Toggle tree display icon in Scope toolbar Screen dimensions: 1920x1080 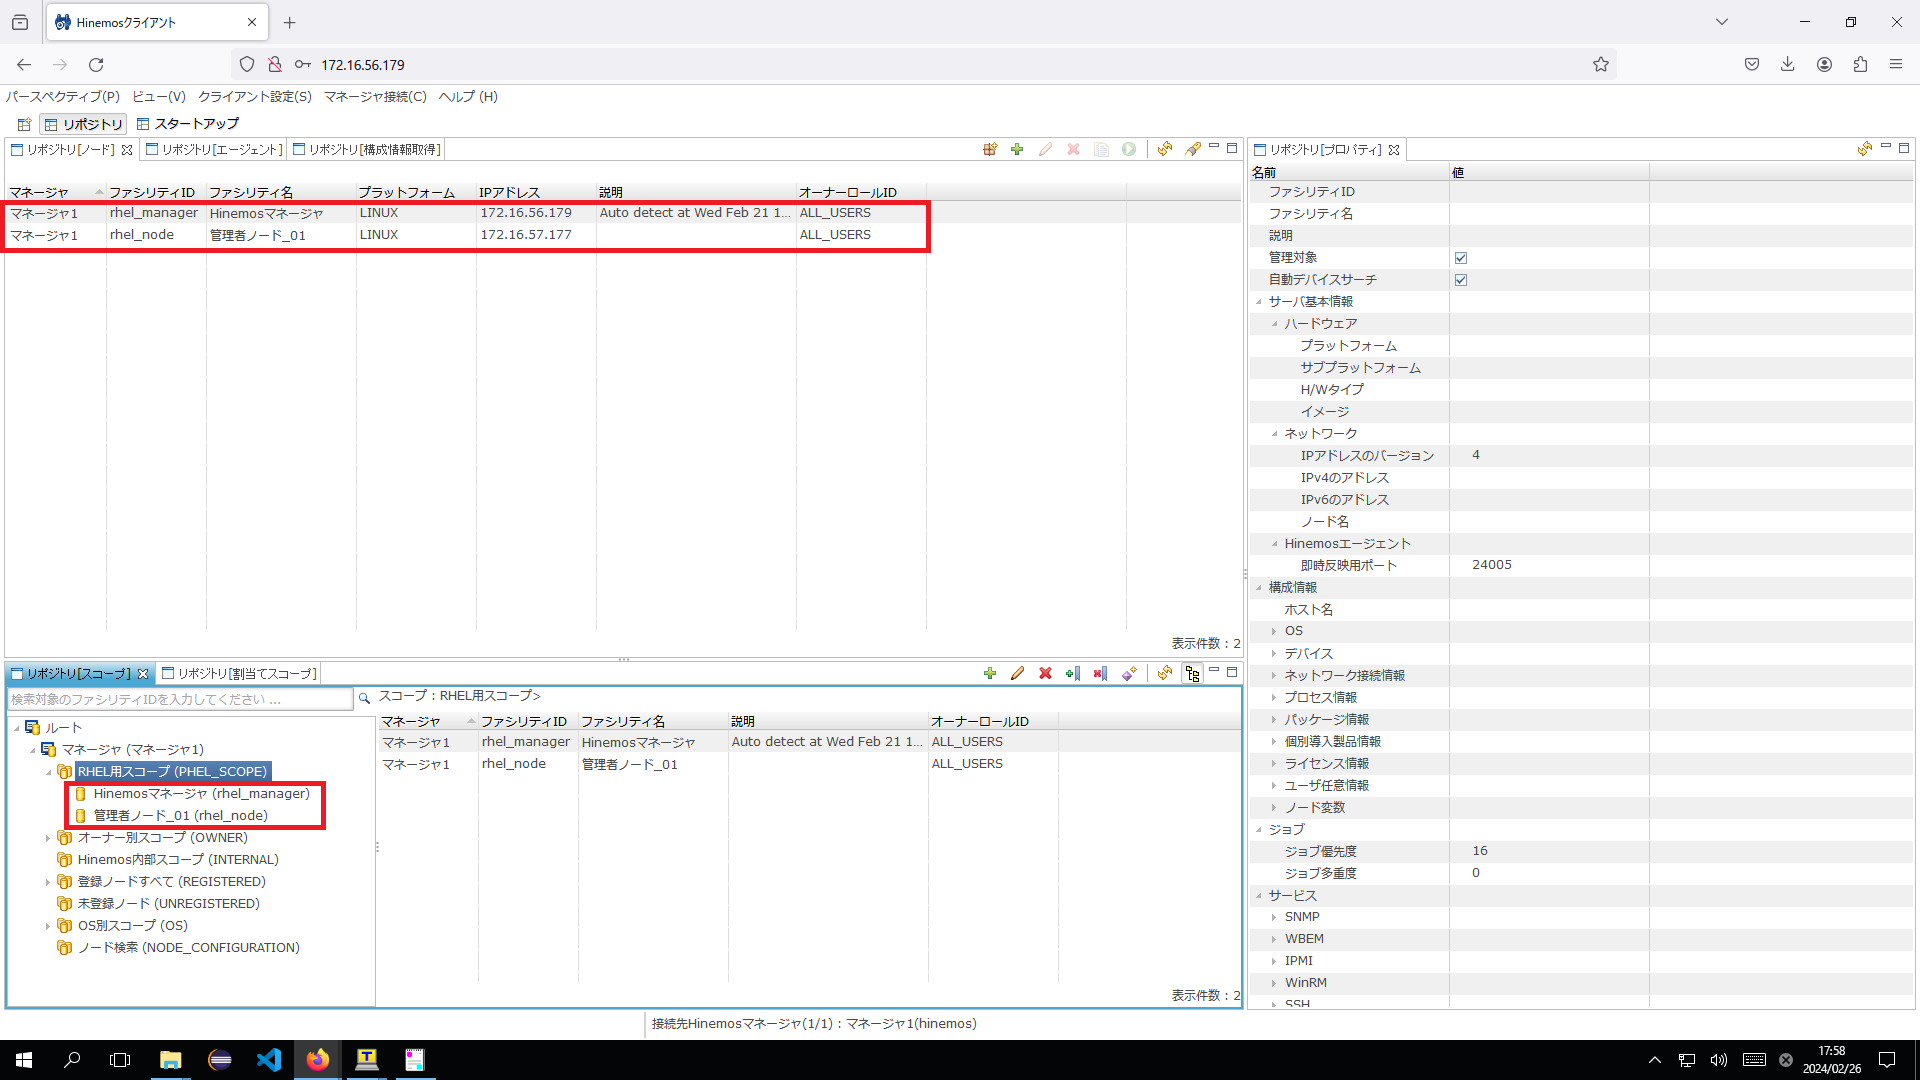(1192, 673)
